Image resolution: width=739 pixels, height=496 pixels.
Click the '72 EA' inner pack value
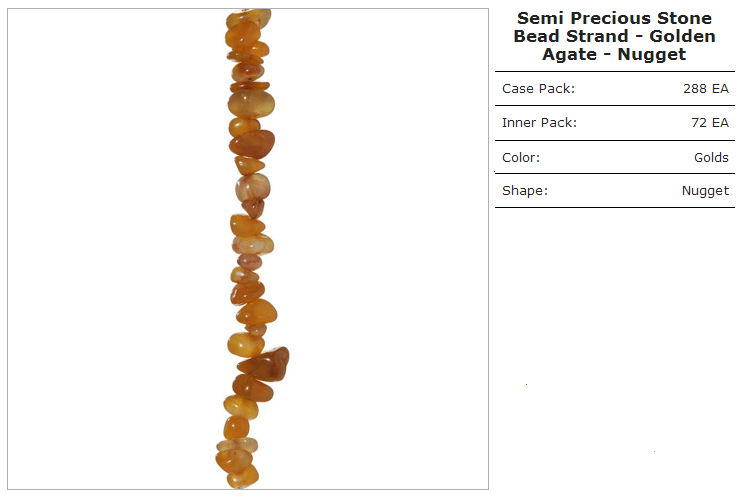[x=710, y=123]
